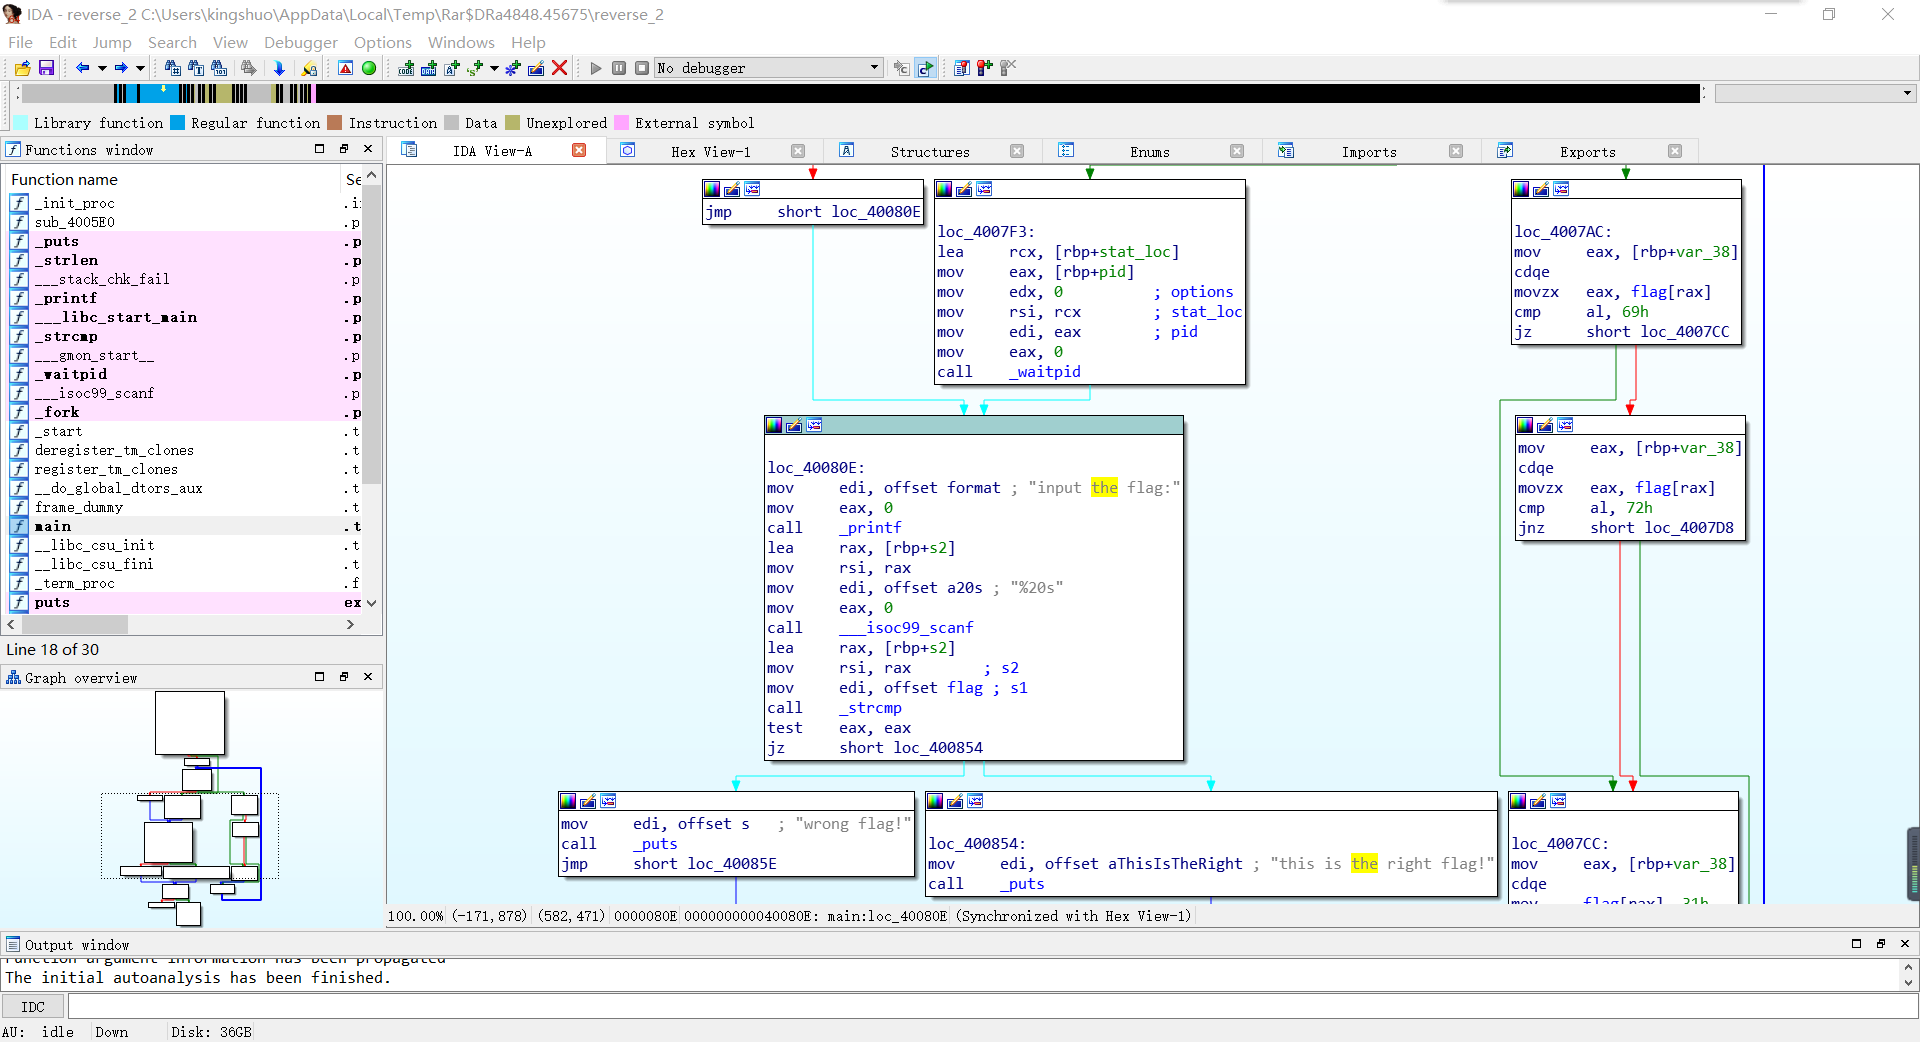This screenshot has width=1920, height=1042.
Task: Click the pause process icon
Action: pos(619,68)
